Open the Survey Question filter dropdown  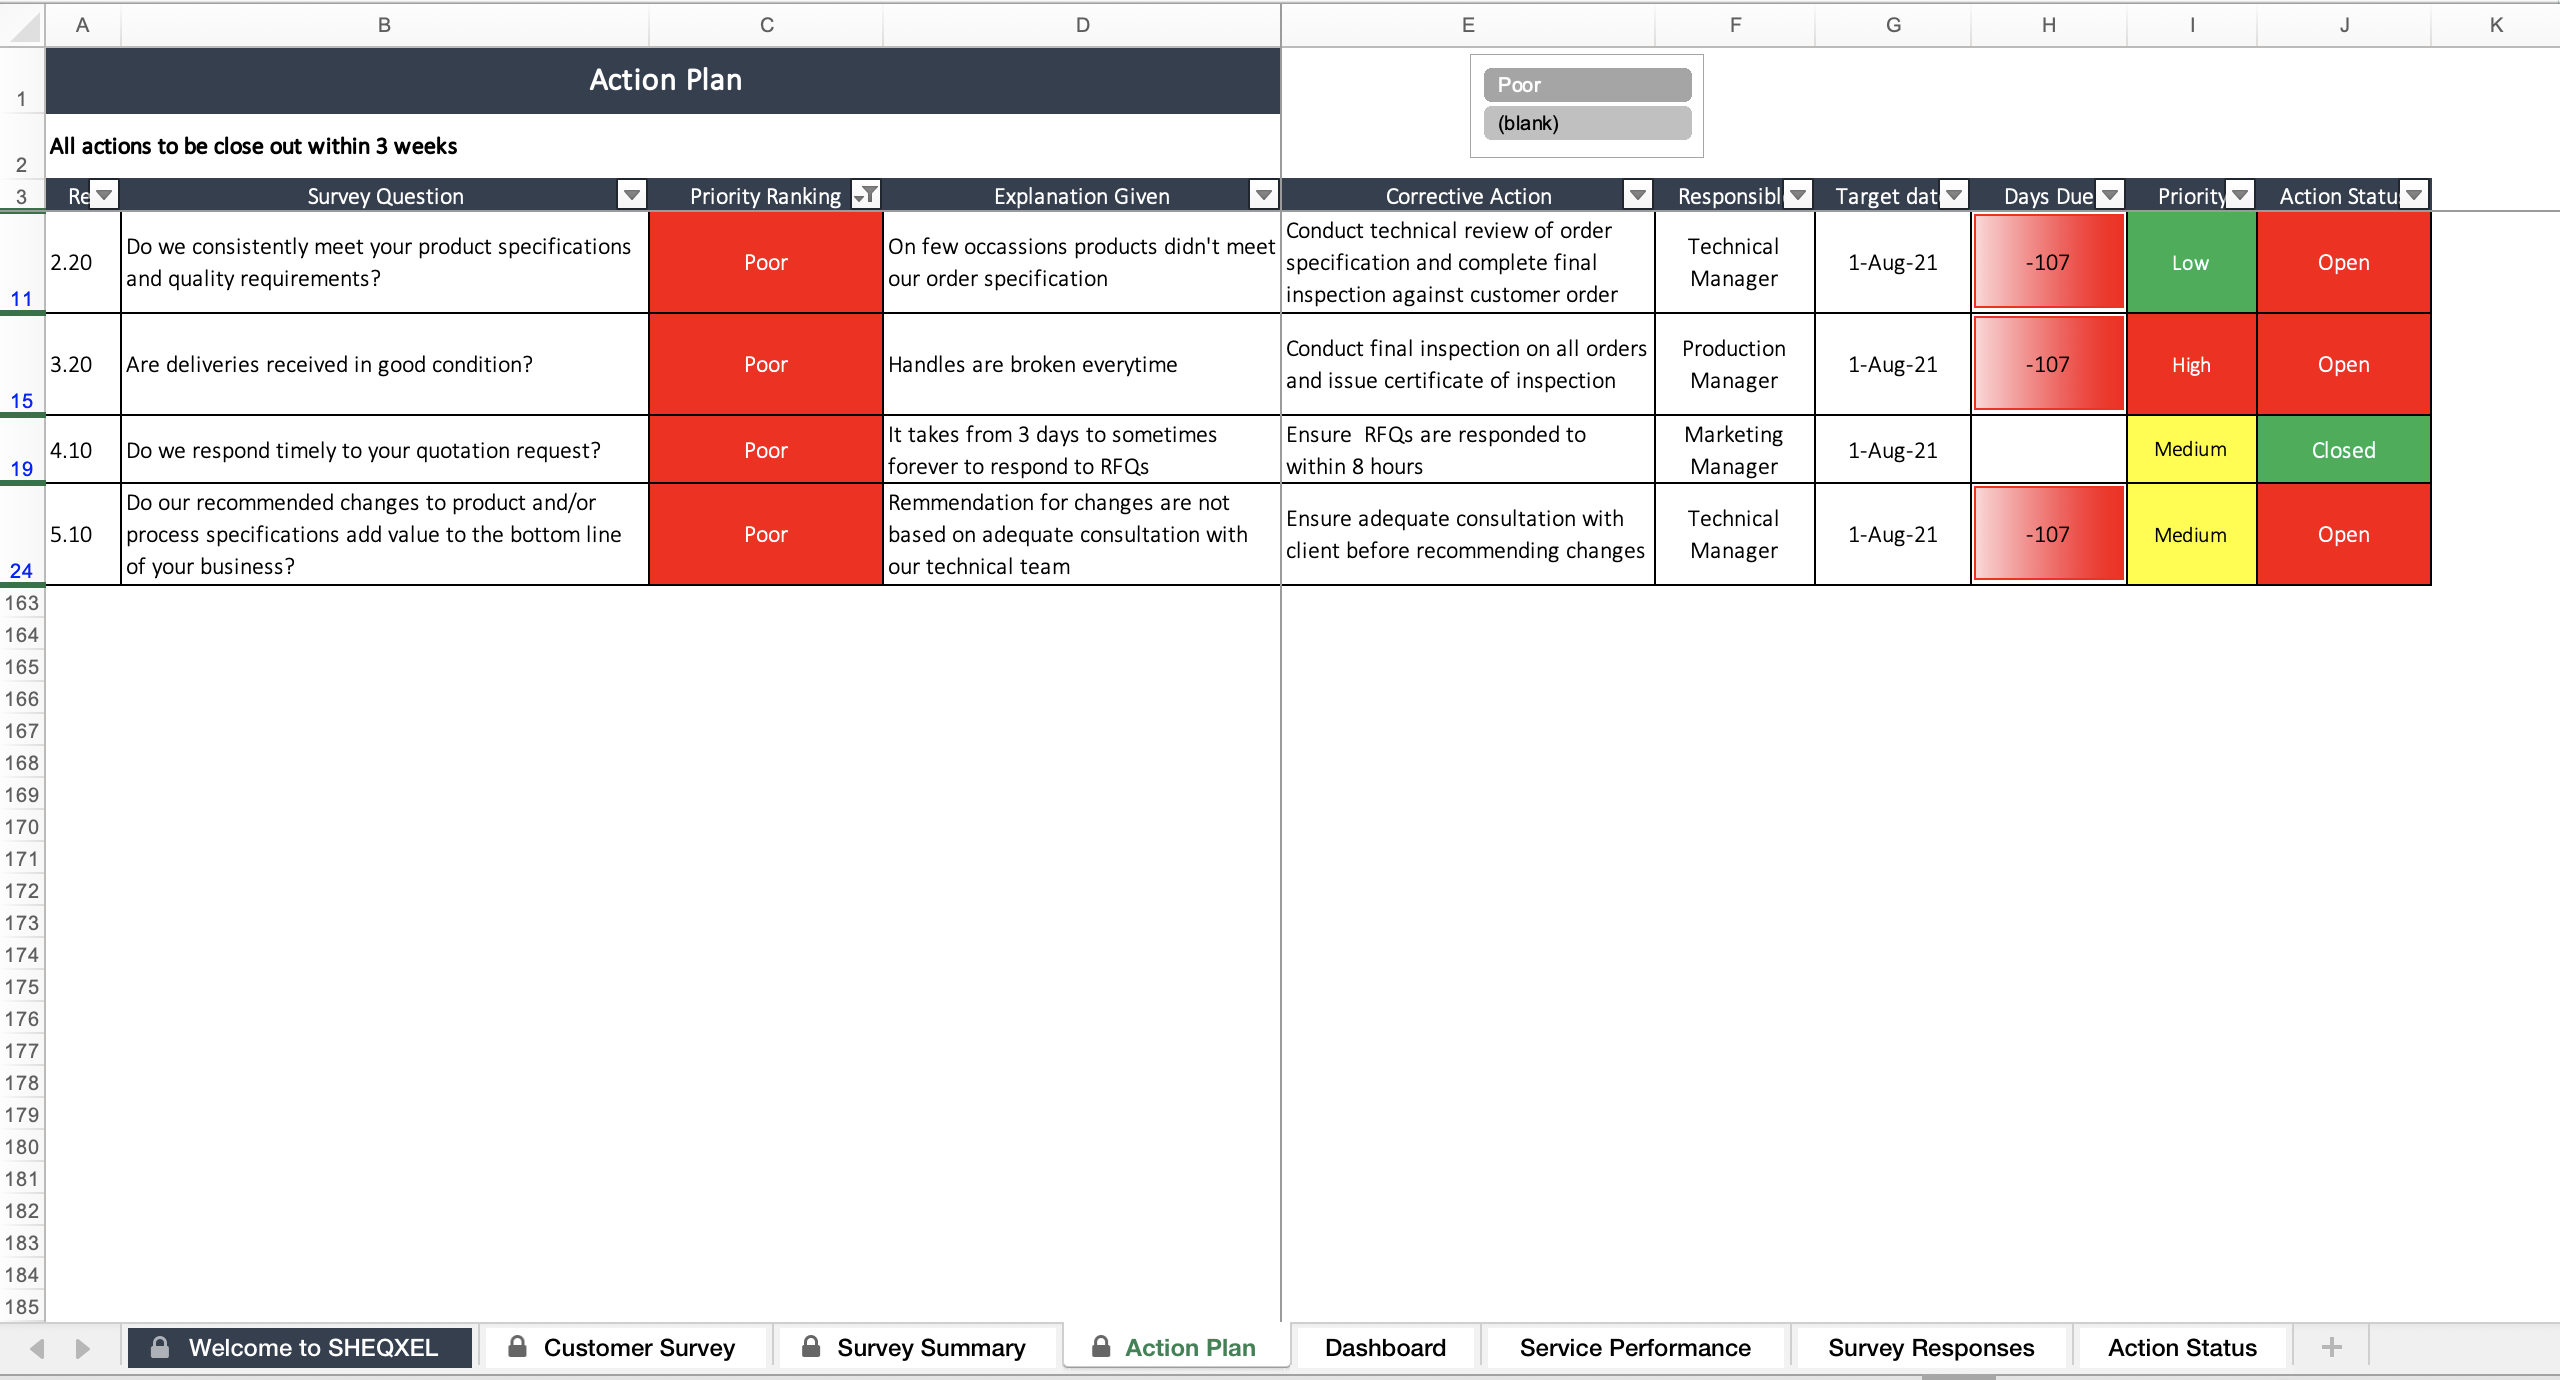[x=631, y=195]
